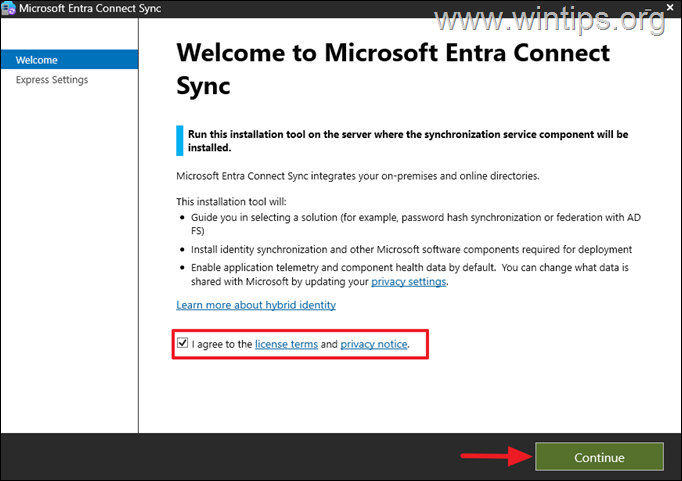Open the privacy settings link
The image size is (682, 481).
point(408,281)
